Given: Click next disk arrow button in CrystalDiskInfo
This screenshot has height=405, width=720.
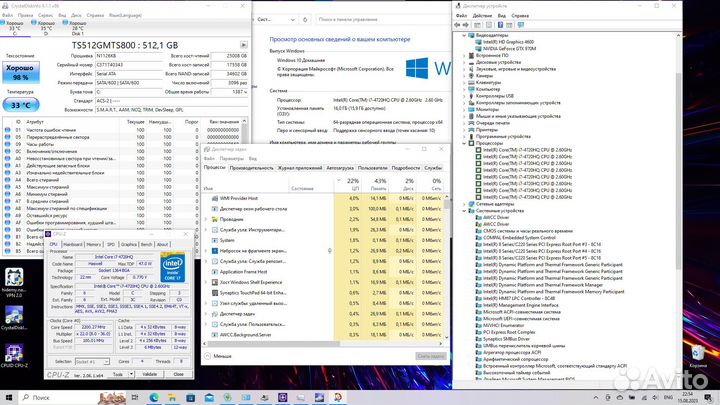Looking at the screenshot, I should [243, 45].
